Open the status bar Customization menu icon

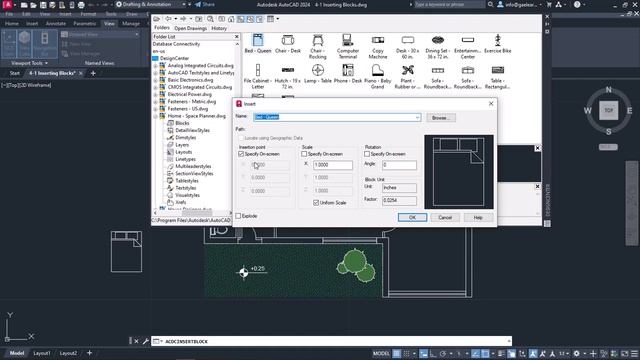(x=635, y=353)
